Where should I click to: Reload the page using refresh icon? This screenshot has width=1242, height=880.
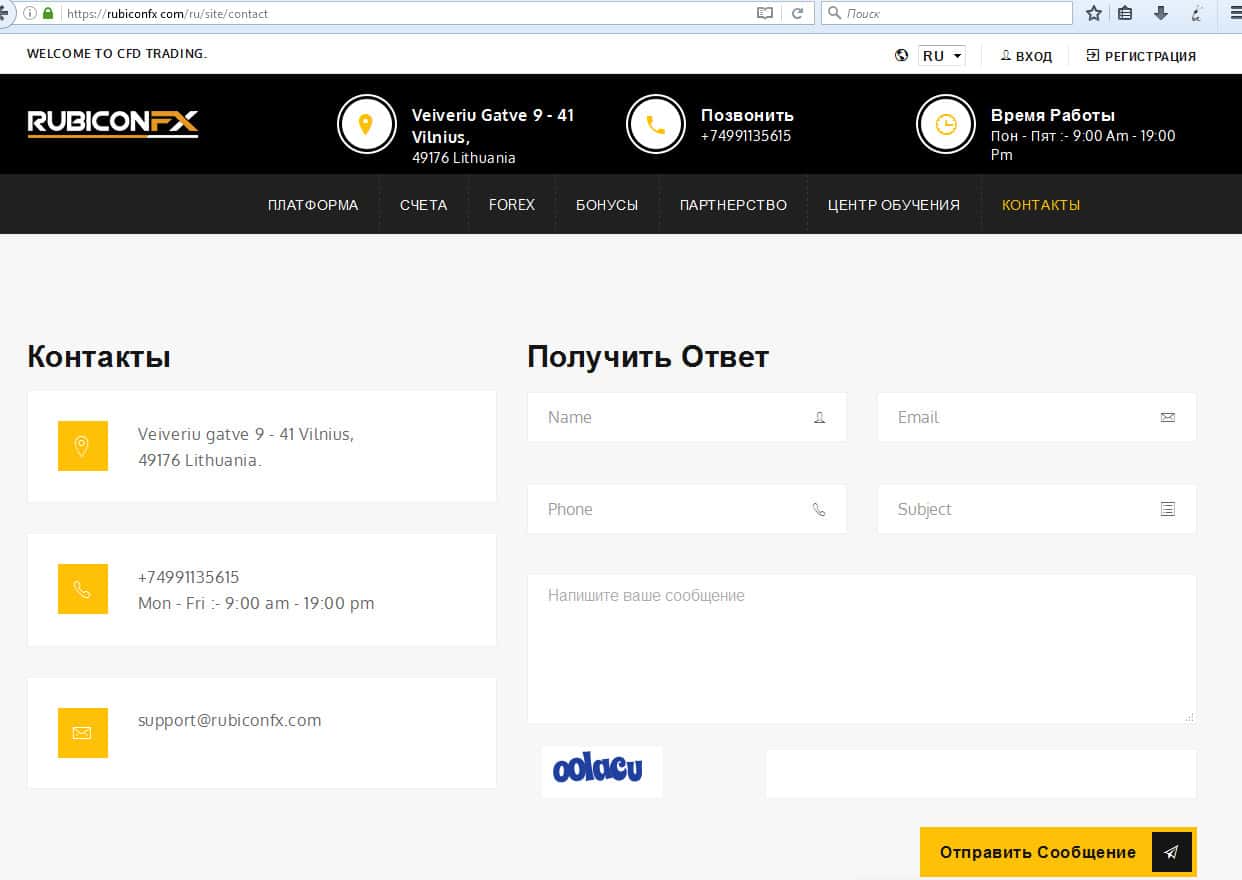coord(797,13)
